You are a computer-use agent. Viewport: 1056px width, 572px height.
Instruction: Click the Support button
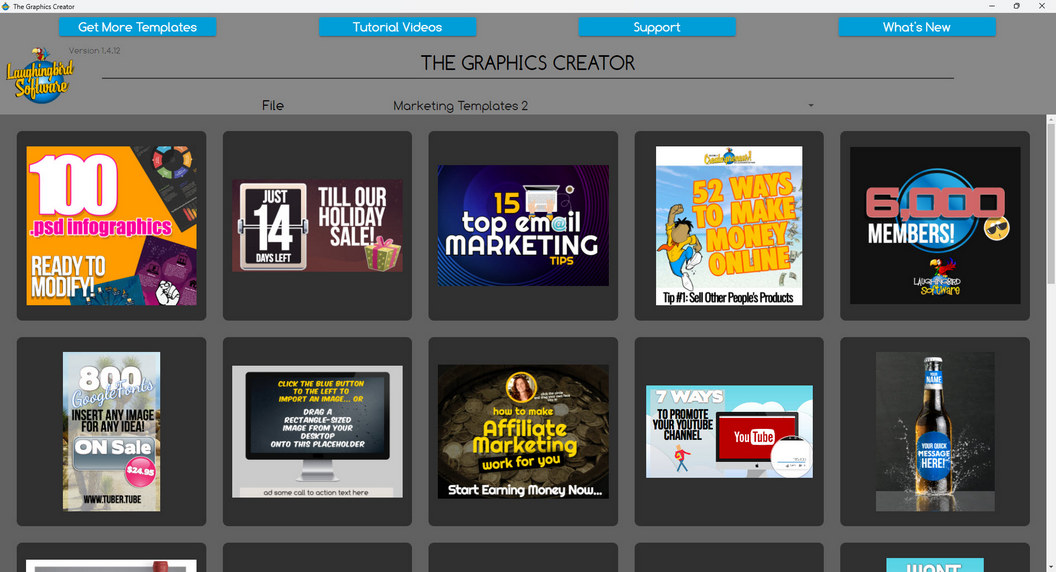[x=657, y=27]
